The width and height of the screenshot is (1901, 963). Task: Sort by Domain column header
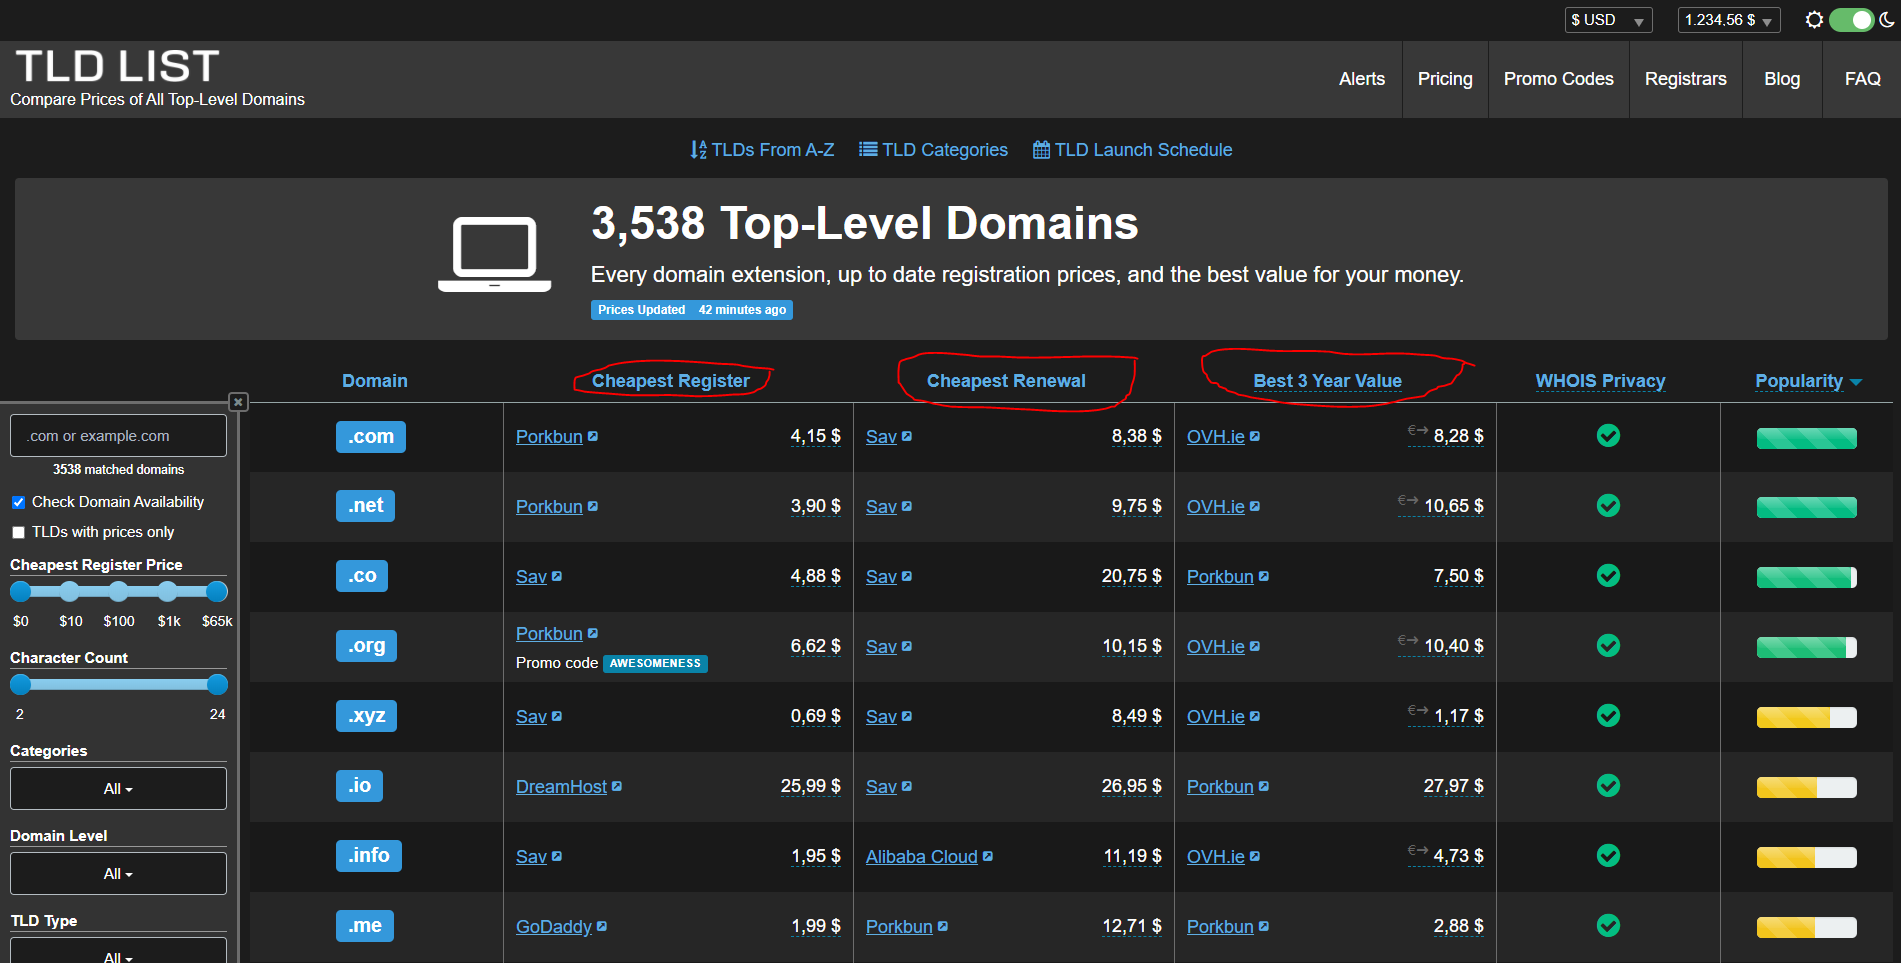[x=375, y=381]
